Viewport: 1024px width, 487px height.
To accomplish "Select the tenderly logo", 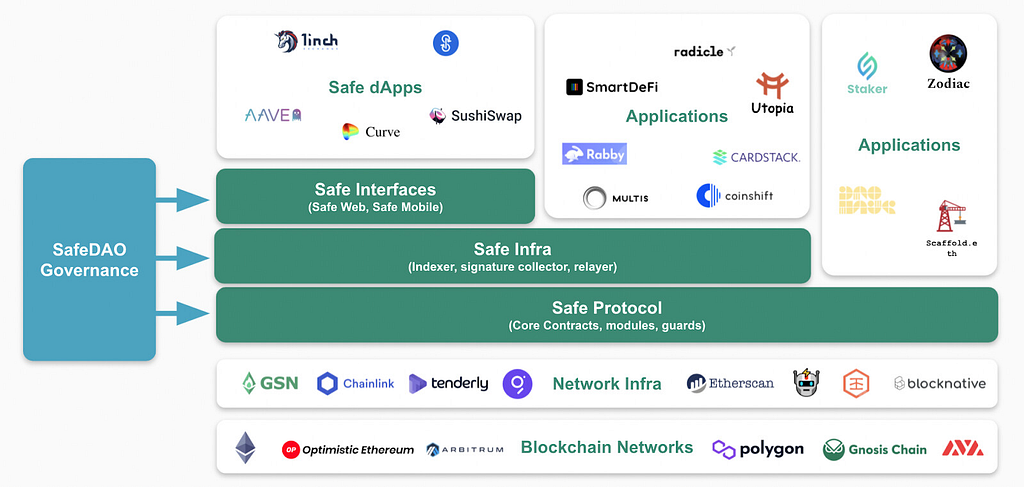I will [x=449, y=383].
